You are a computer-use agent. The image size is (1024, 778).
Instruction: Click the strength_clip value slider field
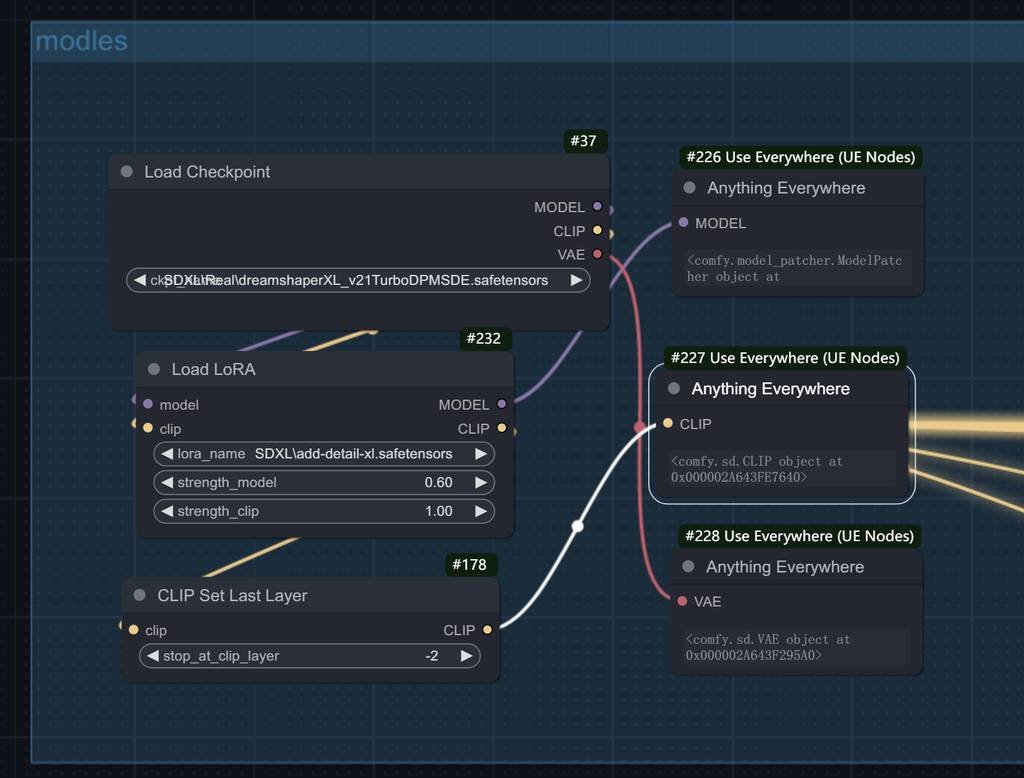[323, 511]
